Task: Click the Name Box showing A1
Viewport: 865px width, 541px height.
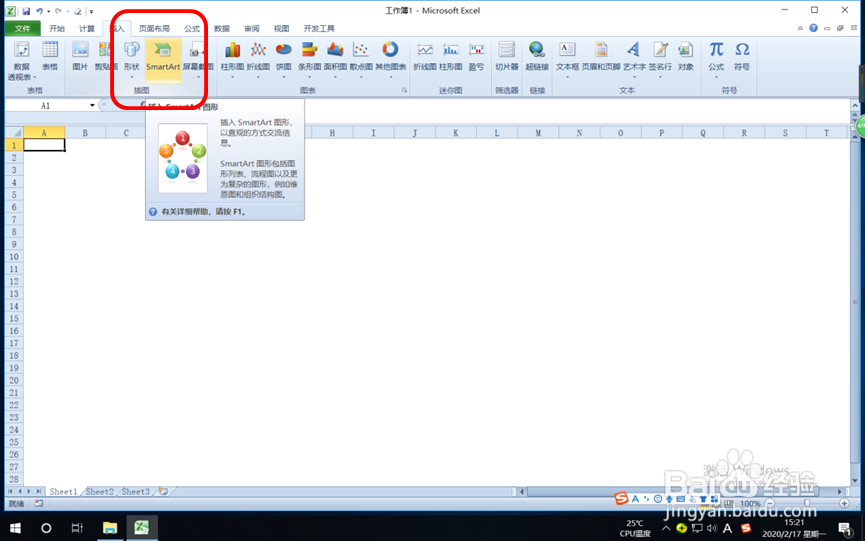Action: pyautogui.click(x=46, y=105)
